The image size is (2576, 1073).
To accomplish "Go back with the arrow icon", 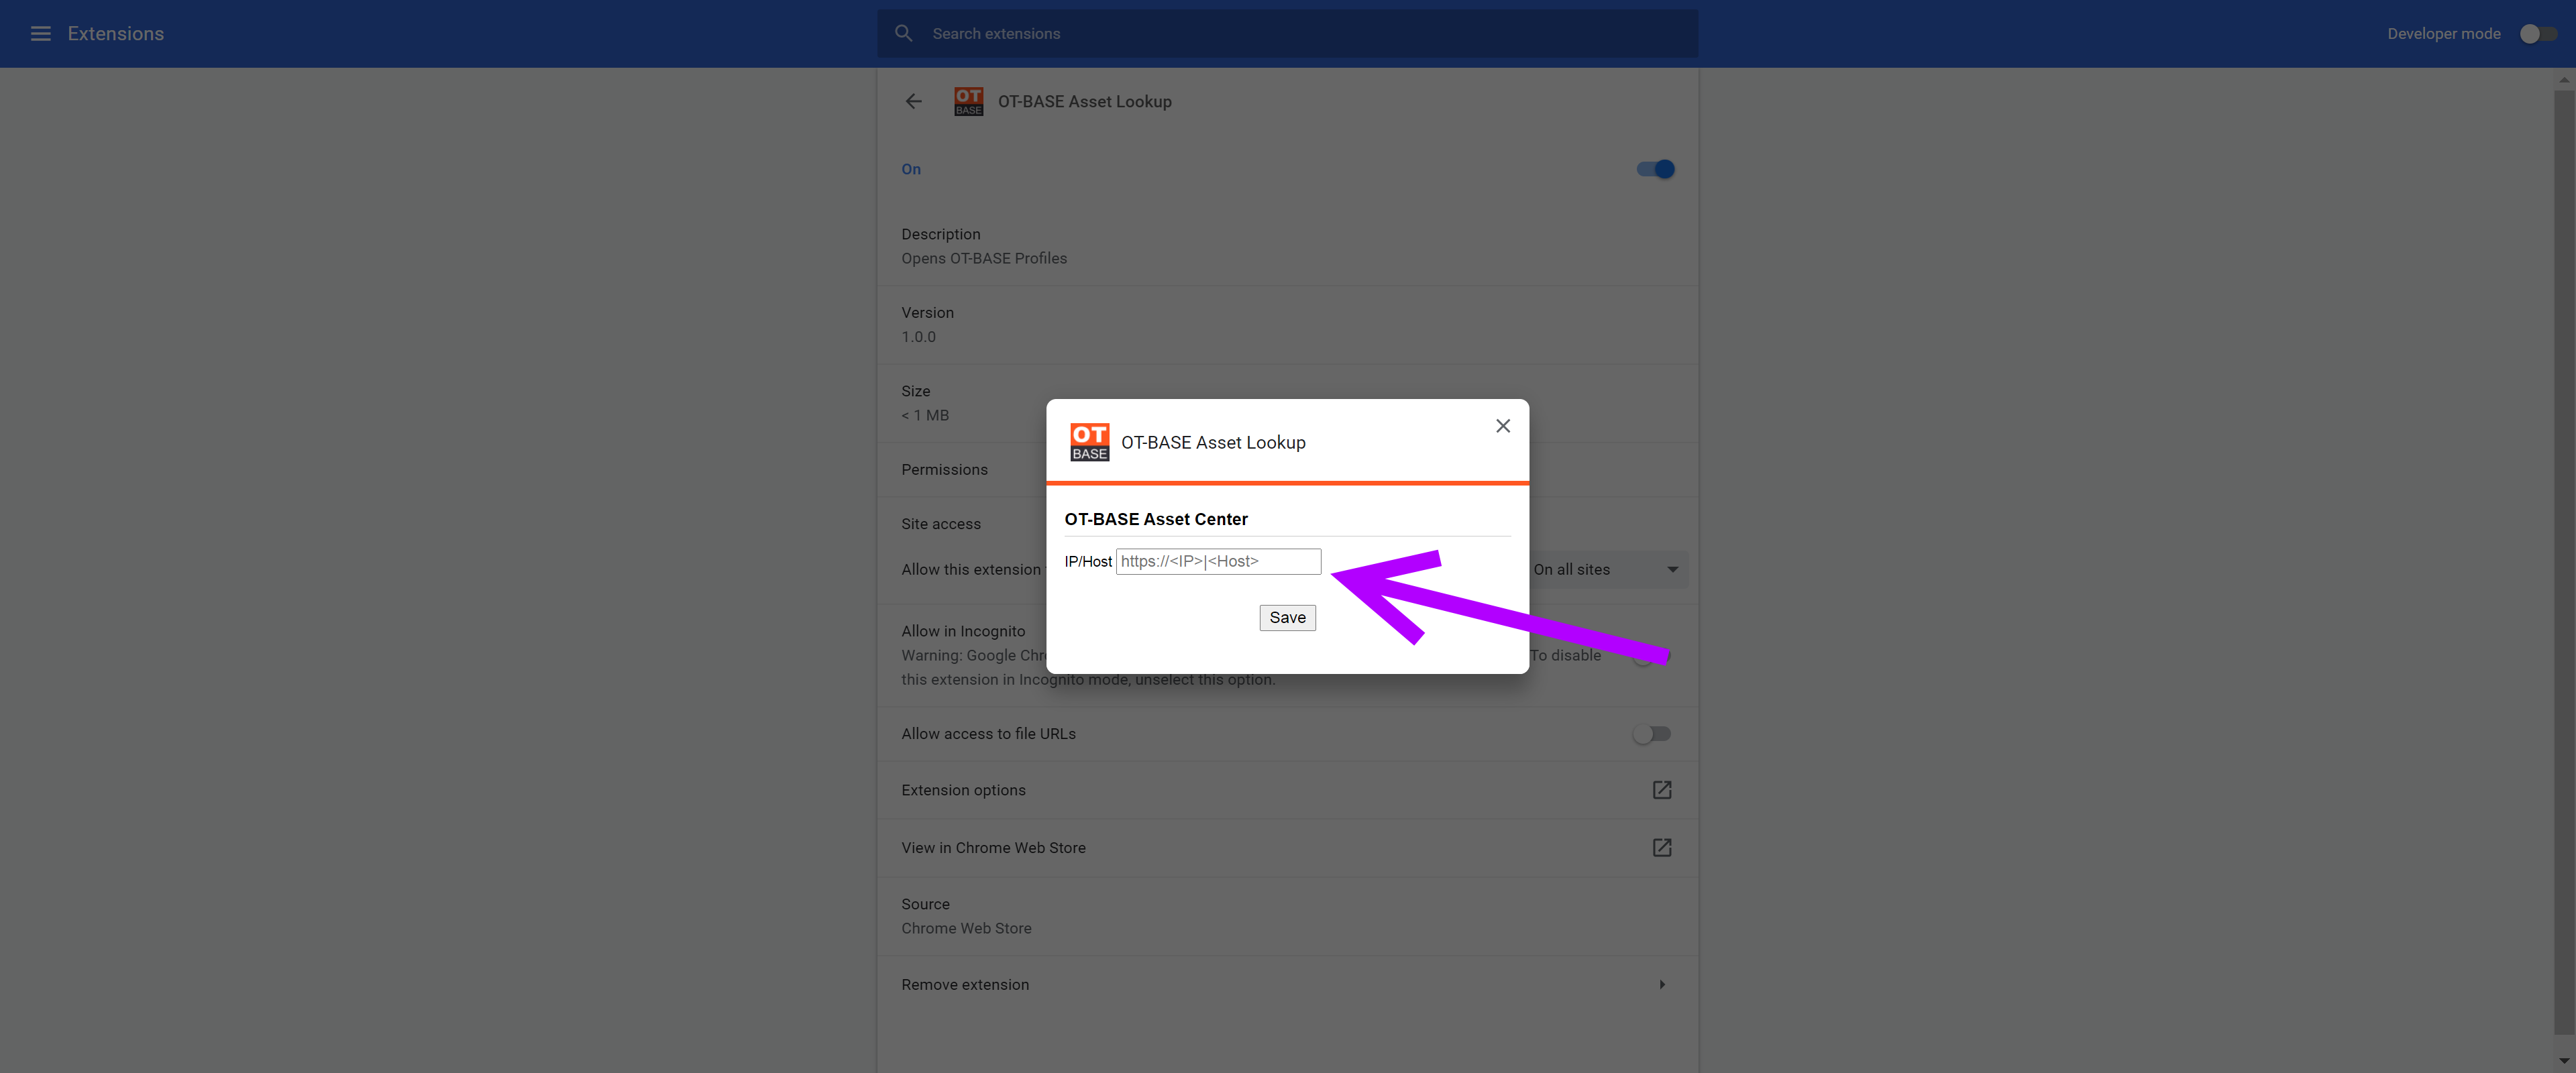I will coord(913,101).
